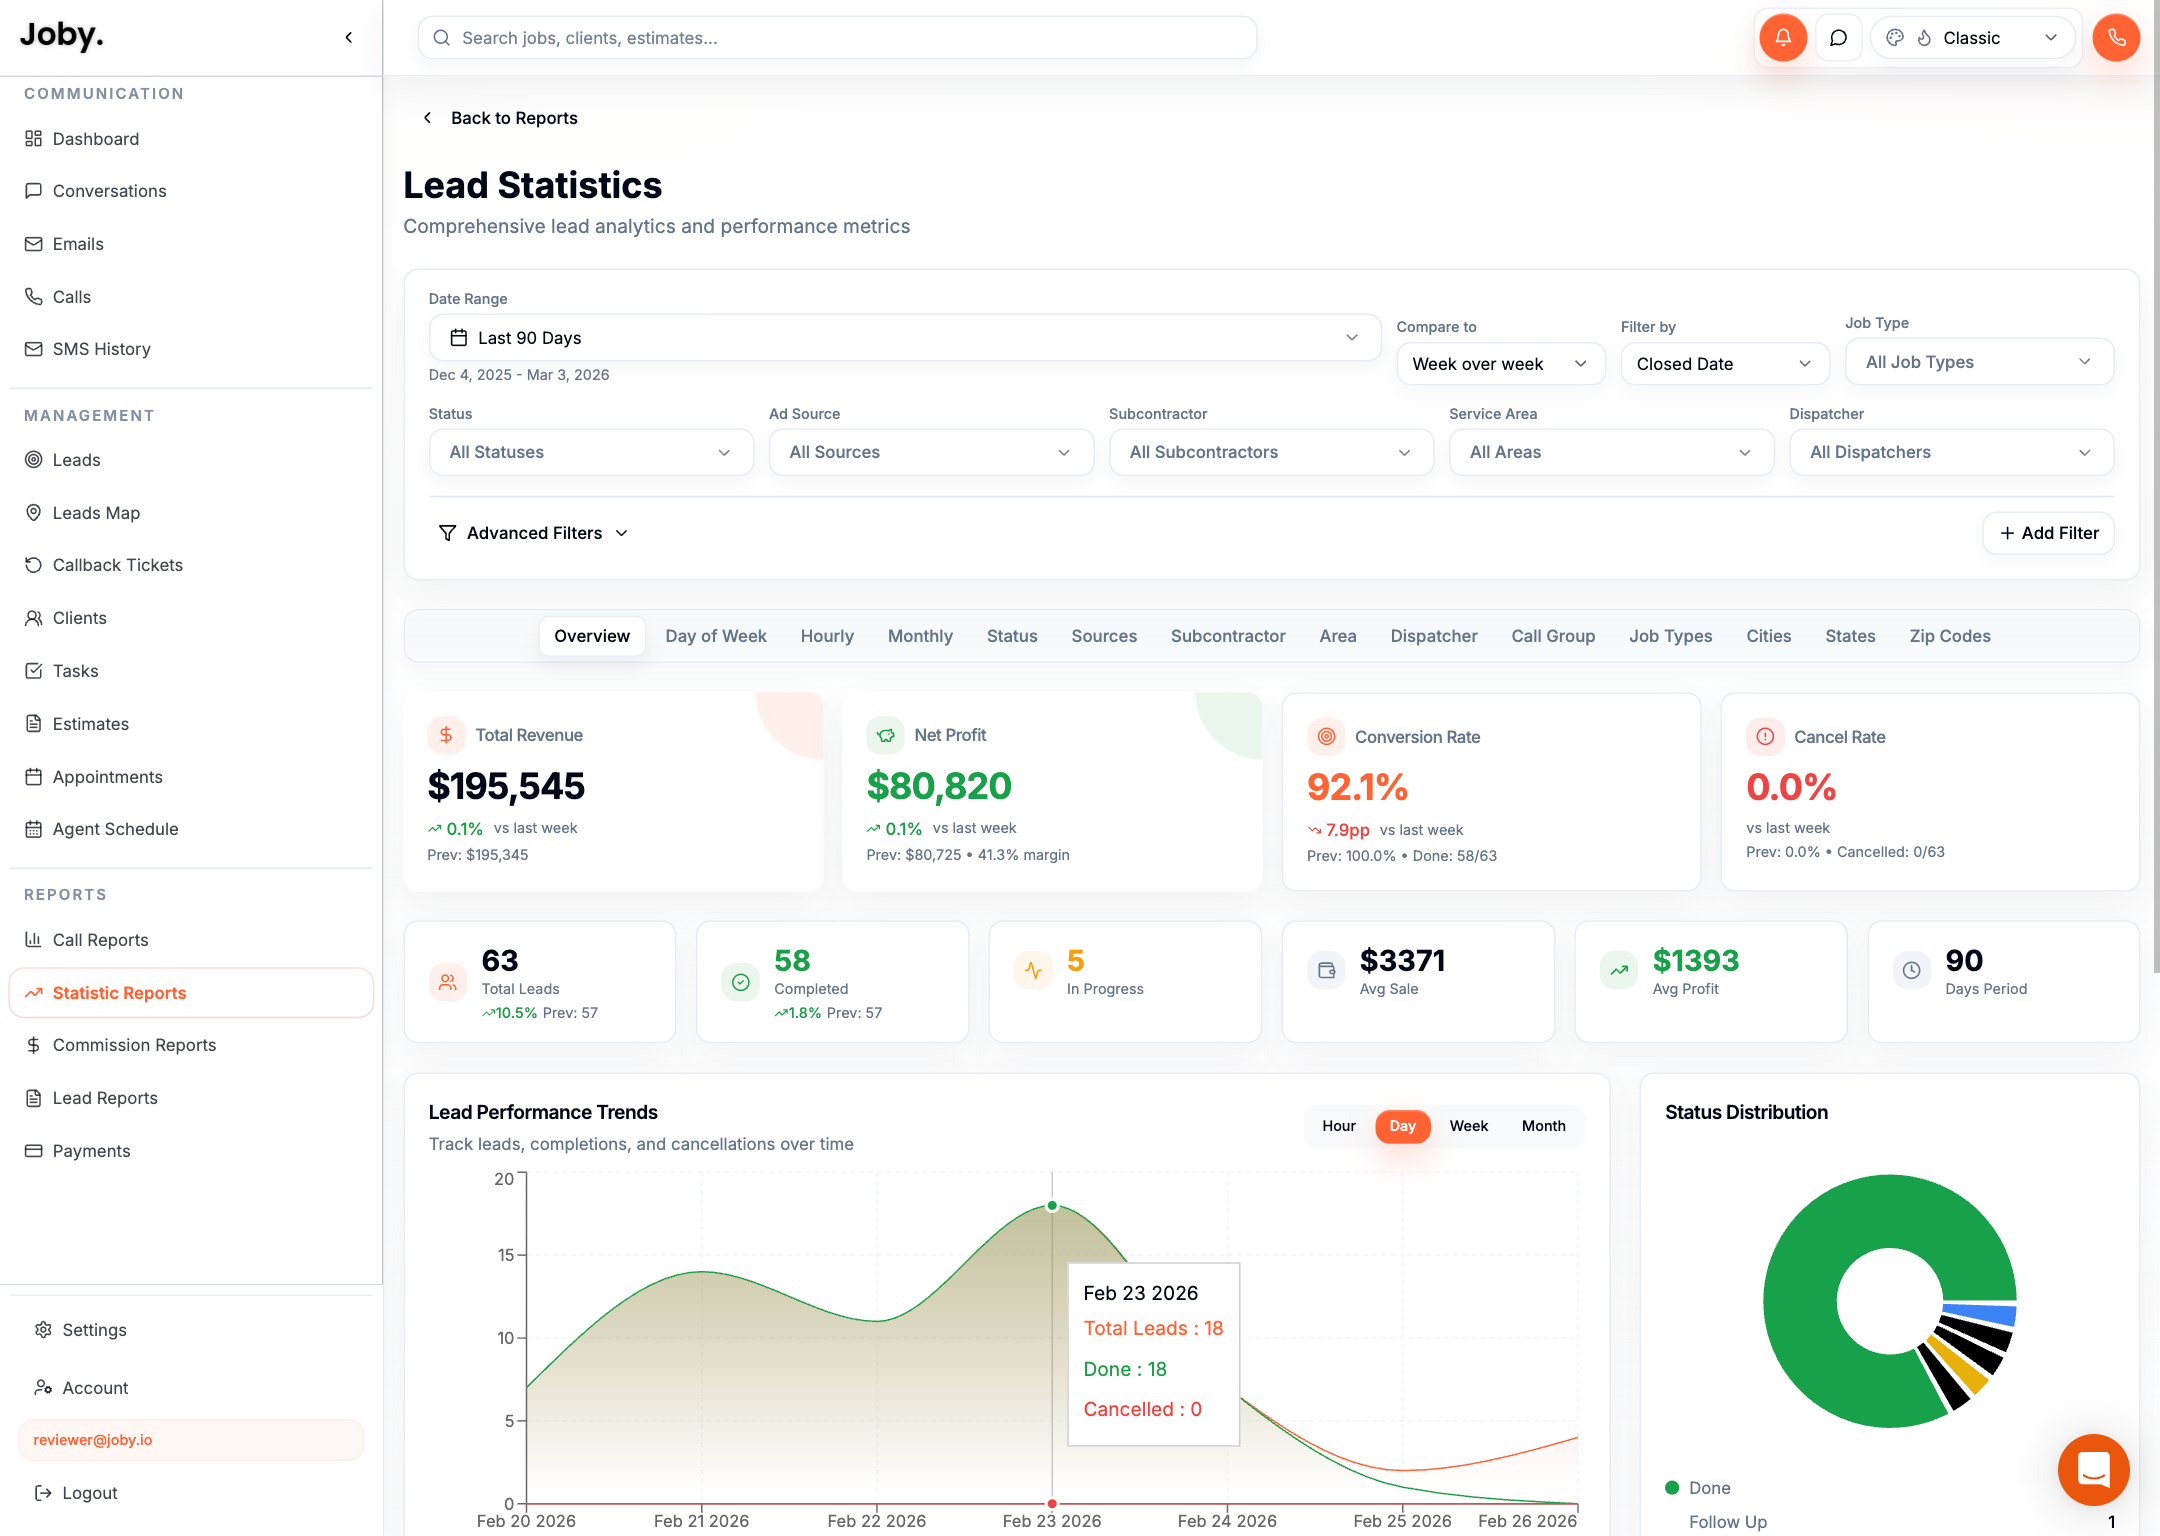Open Agent Schedule
The height and width of the screenshot is (1536, 2160).
(x=190, y=829)
